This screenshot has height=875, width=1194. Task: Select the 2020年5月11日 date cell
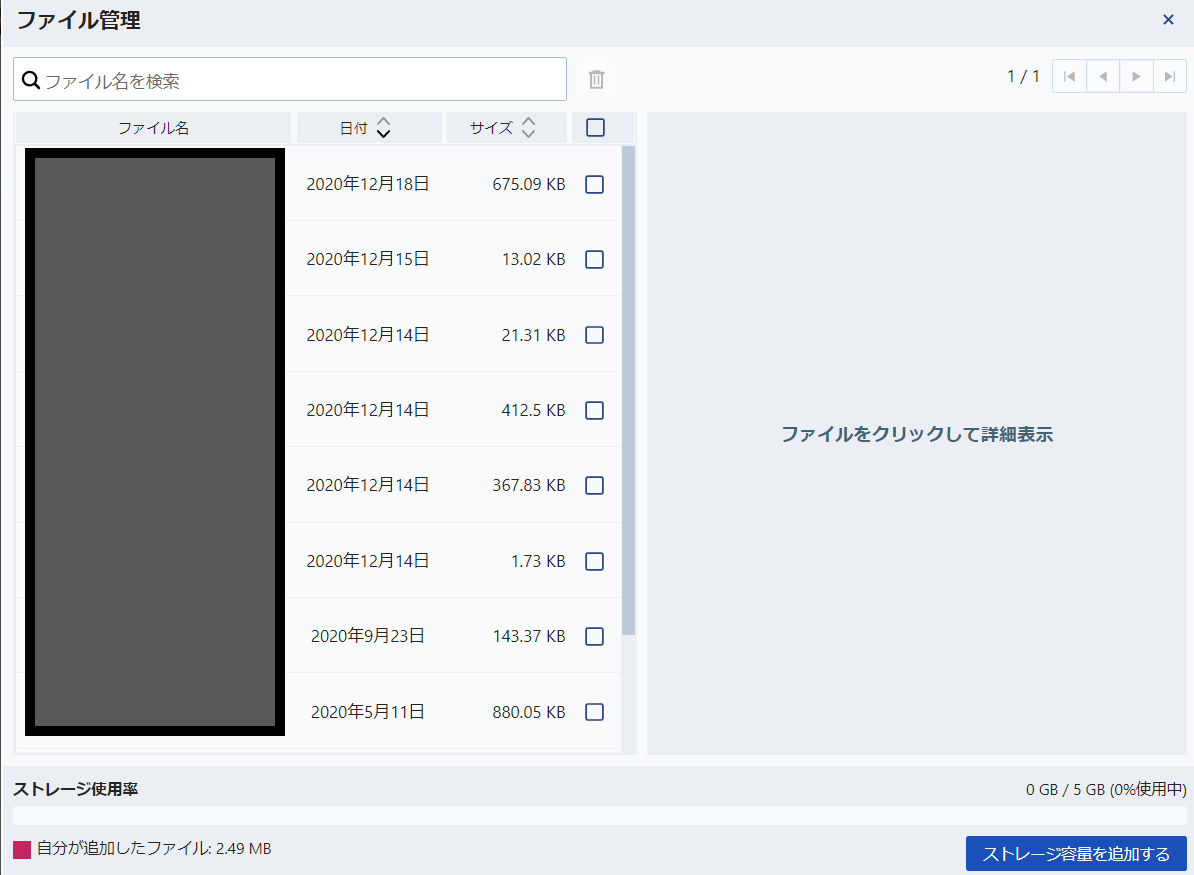[368, 712]
